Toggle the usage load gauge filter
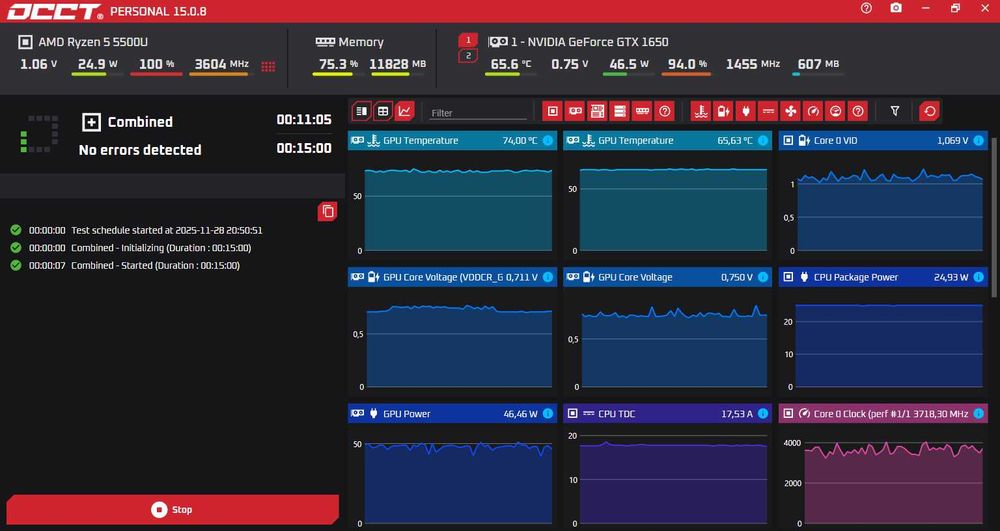1000x531 pixels. pyautogui.click(x=835, y=112)
